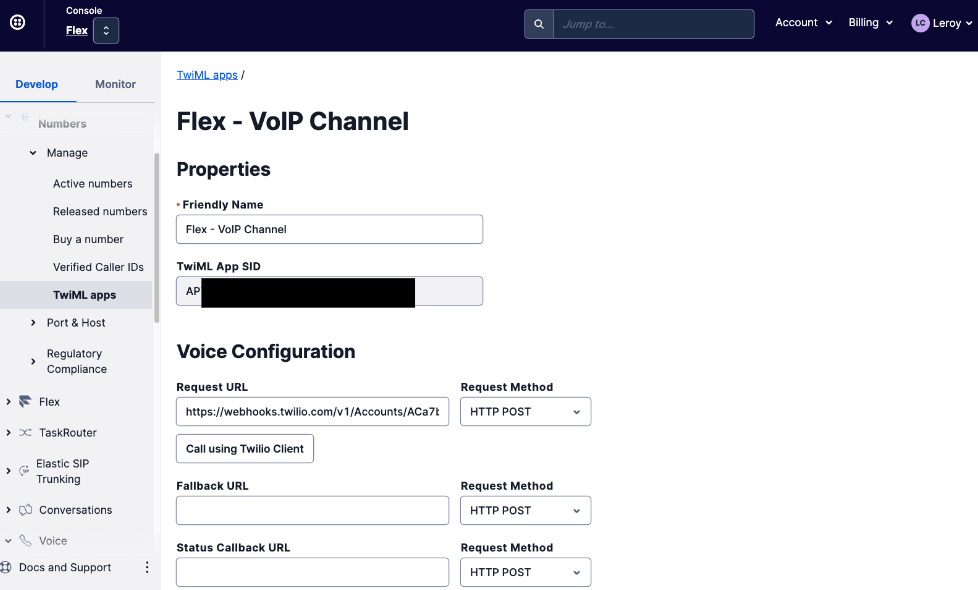Open Request URL method dropdown
Image resolution: width=978 pixels, height=590 pixels.
[x=526, y=412]
